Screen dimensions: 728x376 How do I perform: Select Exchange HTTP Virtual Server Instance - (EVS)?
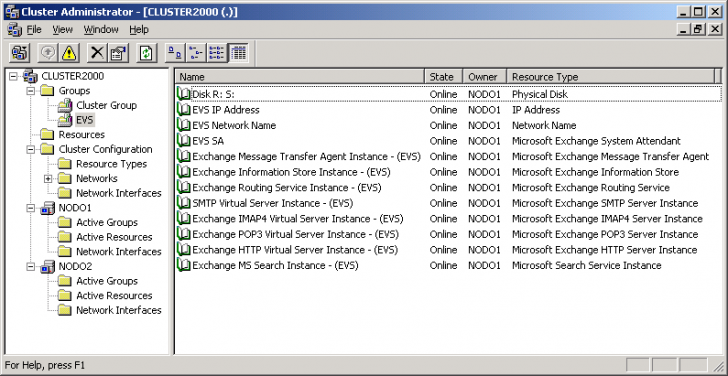click(x=295, y=250)
